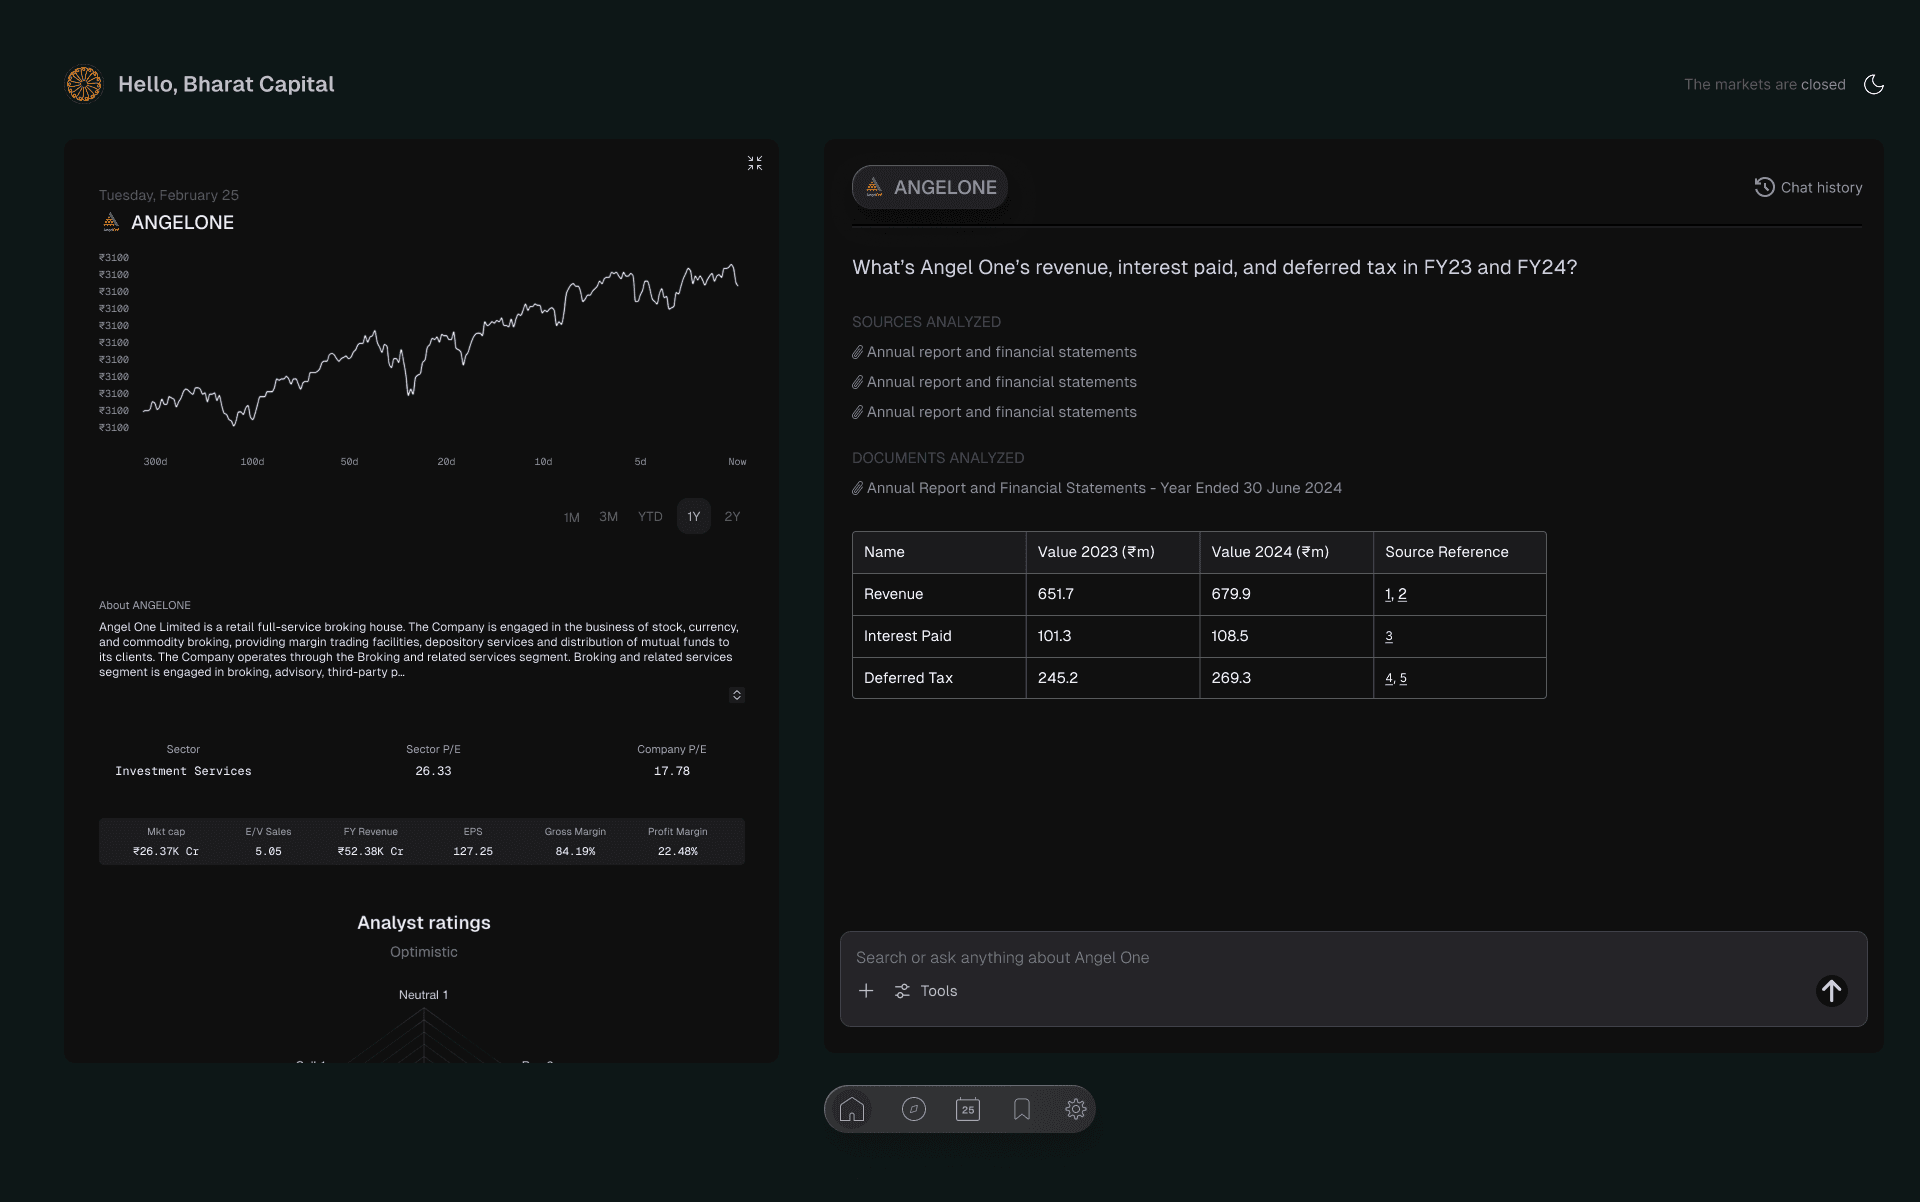This screenshot has width=1920, height=1202.
Task: Select the 2Y chart range
Action: (732, 517)
